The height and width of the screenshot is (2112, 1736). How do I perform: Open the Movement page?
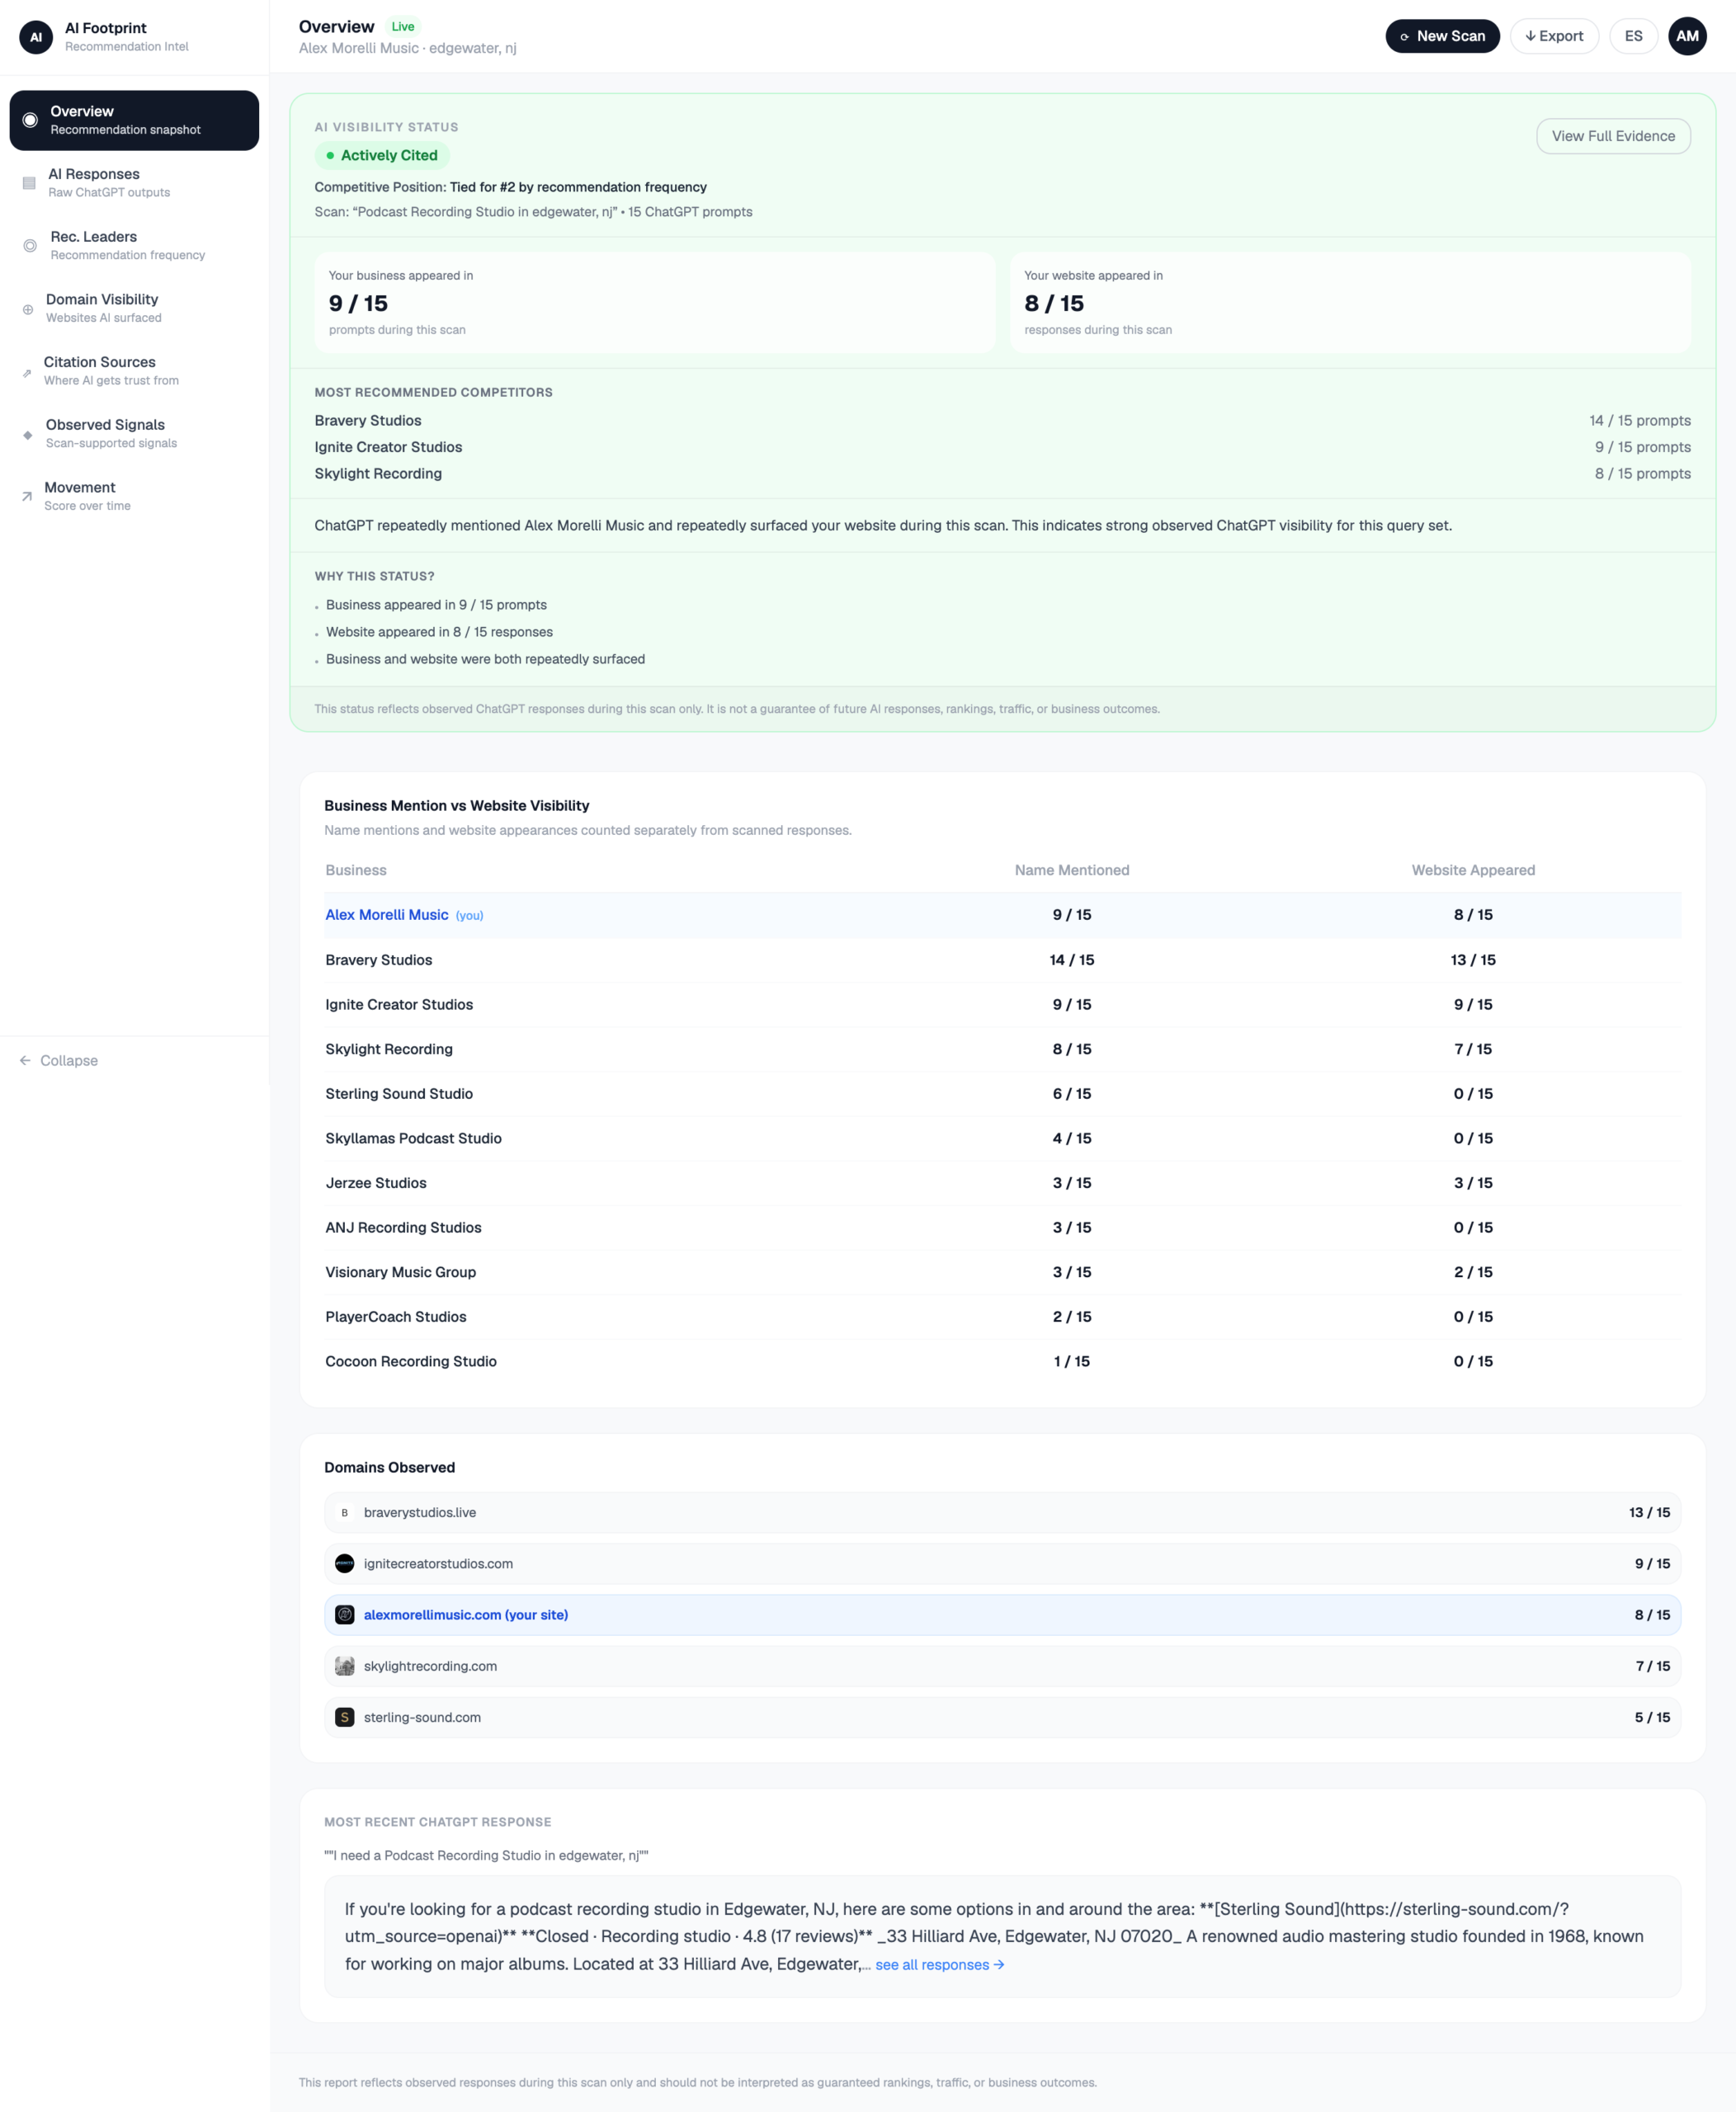click(134, 496)
